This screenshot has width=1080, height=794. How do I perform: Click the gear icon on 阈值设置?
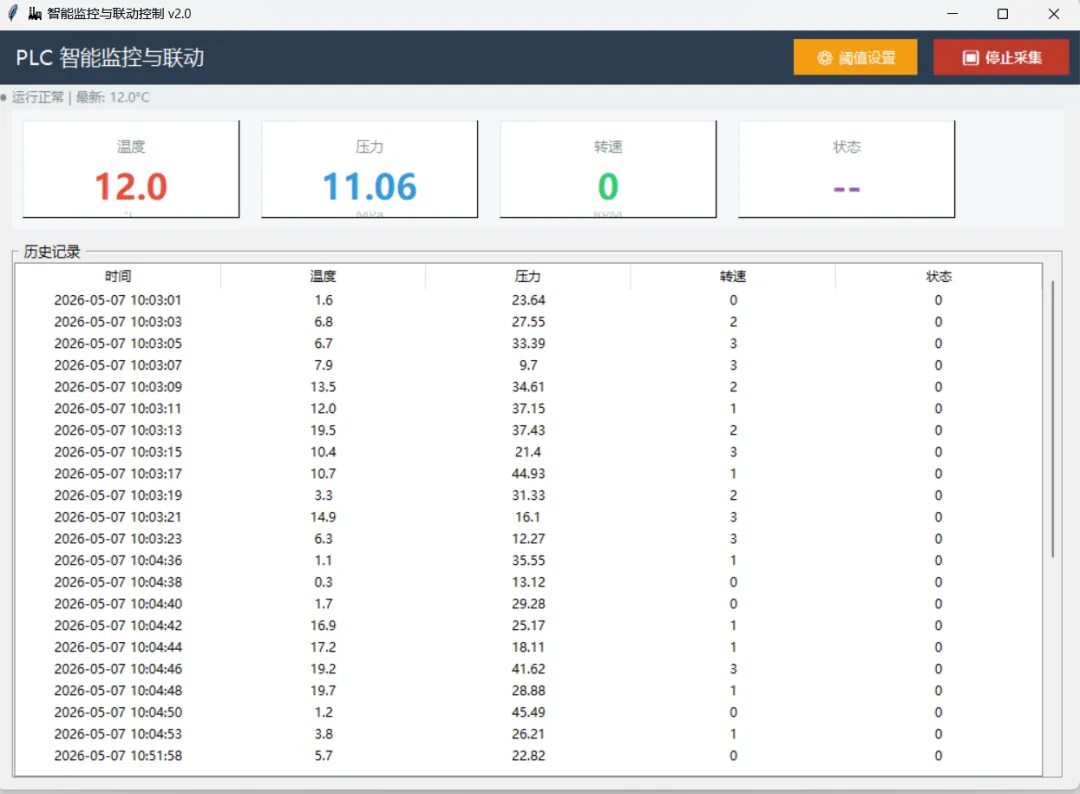tap(824, 58)
